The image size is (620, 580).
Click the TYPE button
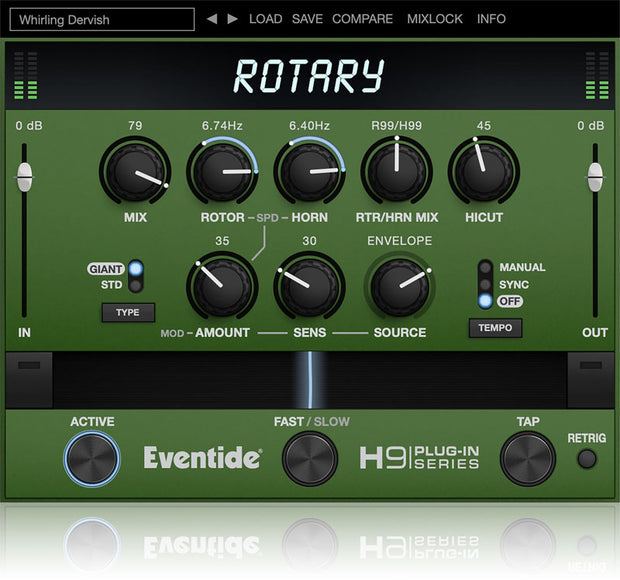[x=128, y=313]
